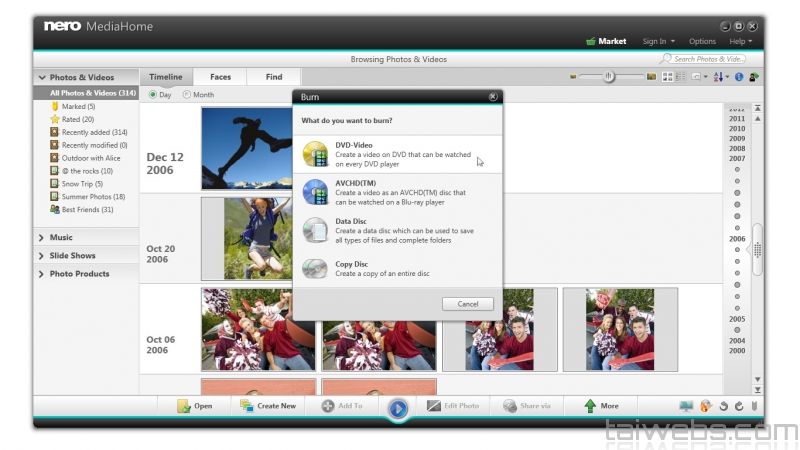Select the Day radio button
800x450 pixels.
point(153,95)
